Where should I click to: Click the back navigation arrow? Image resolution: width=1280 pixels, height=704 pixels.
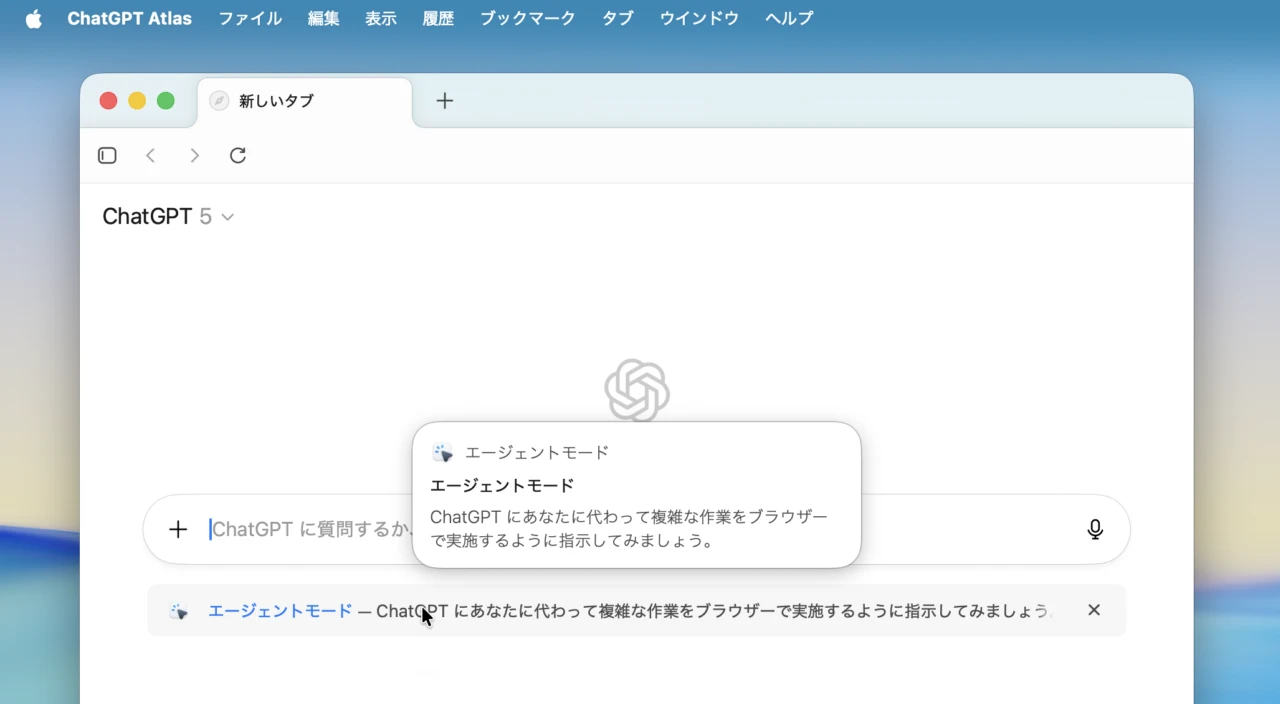[x=151, y=155]
